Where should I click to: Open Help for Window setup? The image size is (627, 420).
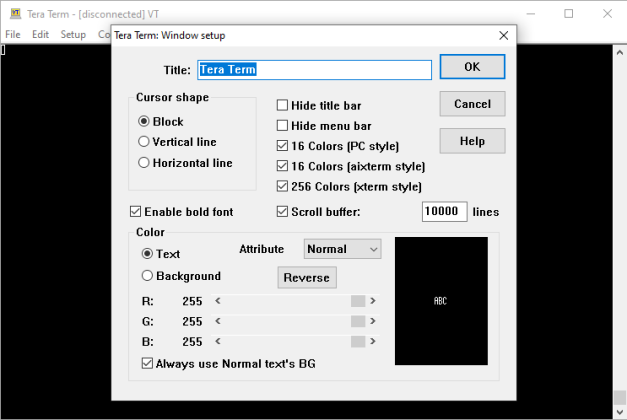click(x=472, y=141)
